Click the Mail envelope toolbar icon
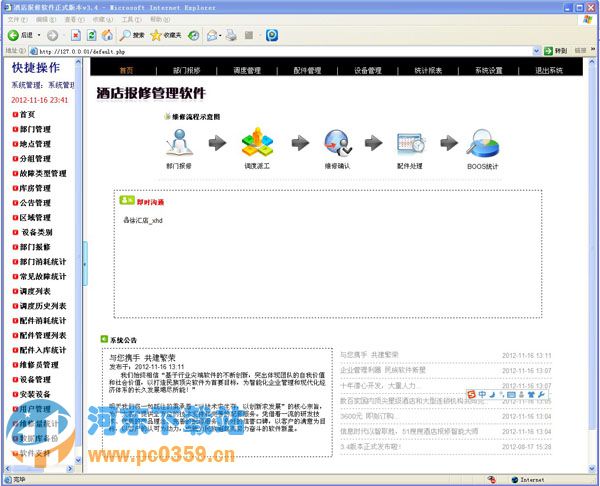Viewport: 600px width, 486px height. point(212,36)
